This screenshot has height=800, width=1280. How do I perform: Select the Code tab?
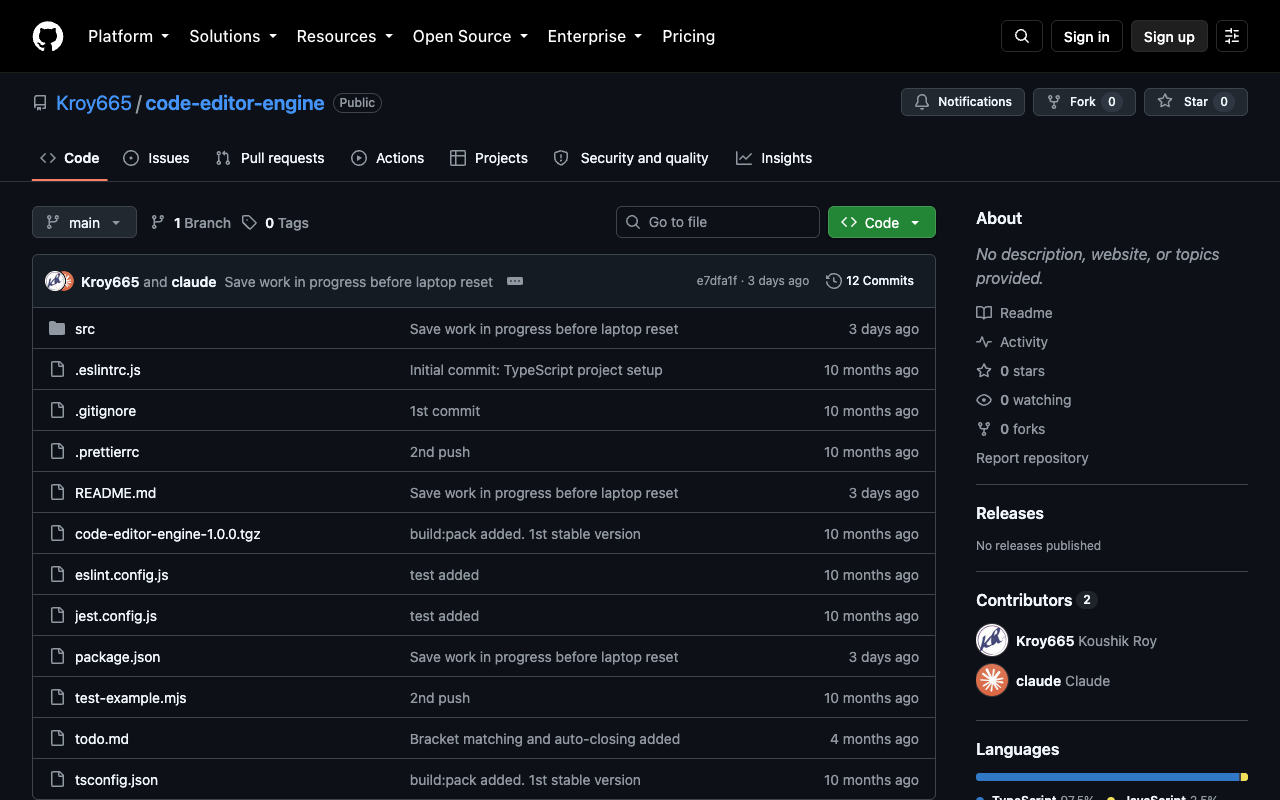[x=70, y=158]
